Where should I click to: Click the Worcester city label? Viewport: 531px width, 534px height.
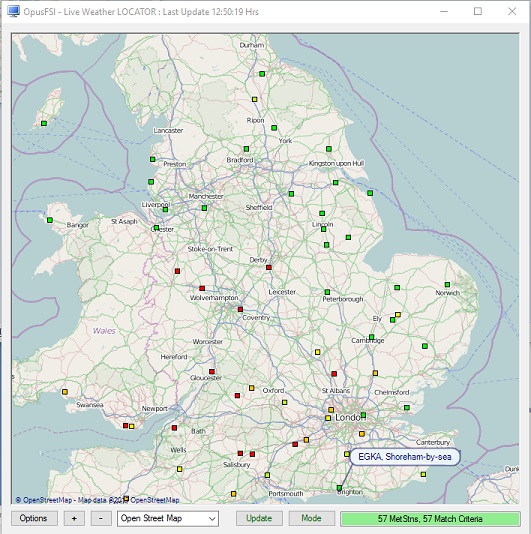207,341
